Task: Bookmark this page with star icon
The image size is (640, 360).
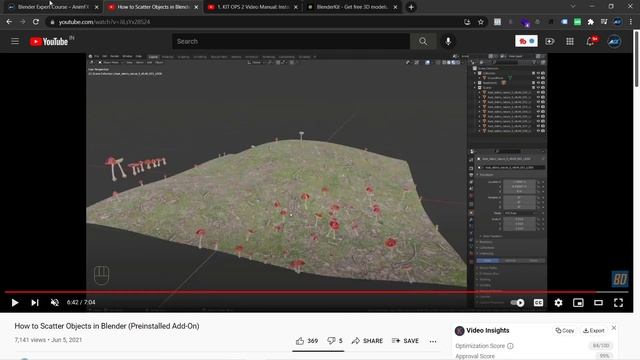Action: tap(481, 22)
